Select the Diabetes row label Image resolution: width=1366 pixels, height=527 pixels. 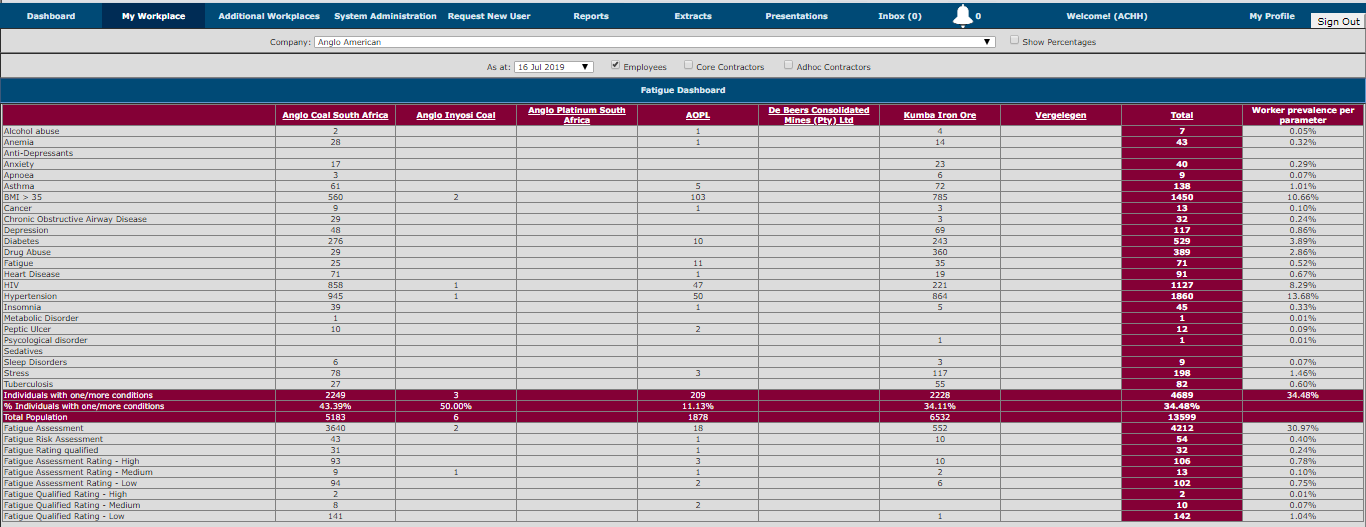pyautogui.click(x=21, y=241)
